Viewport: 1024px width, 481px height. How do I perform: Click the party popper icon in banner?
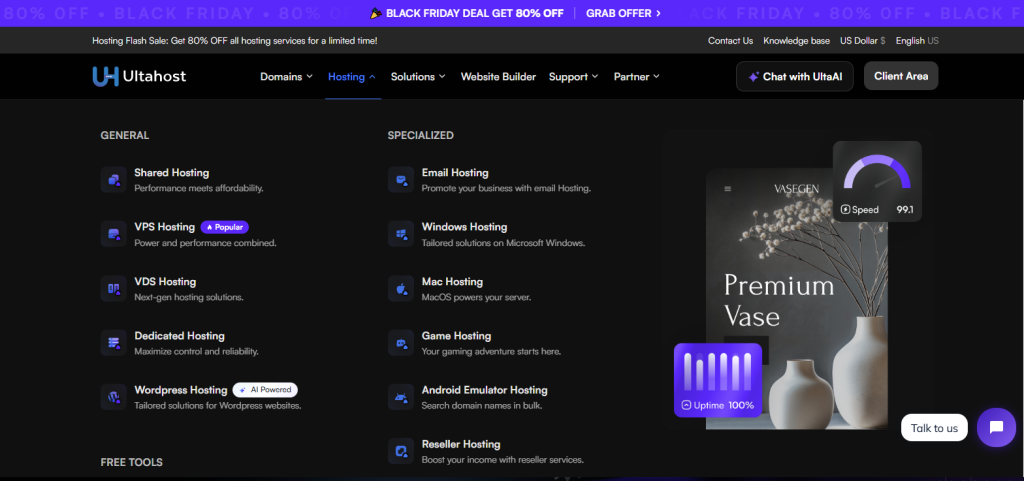[376, 13]
